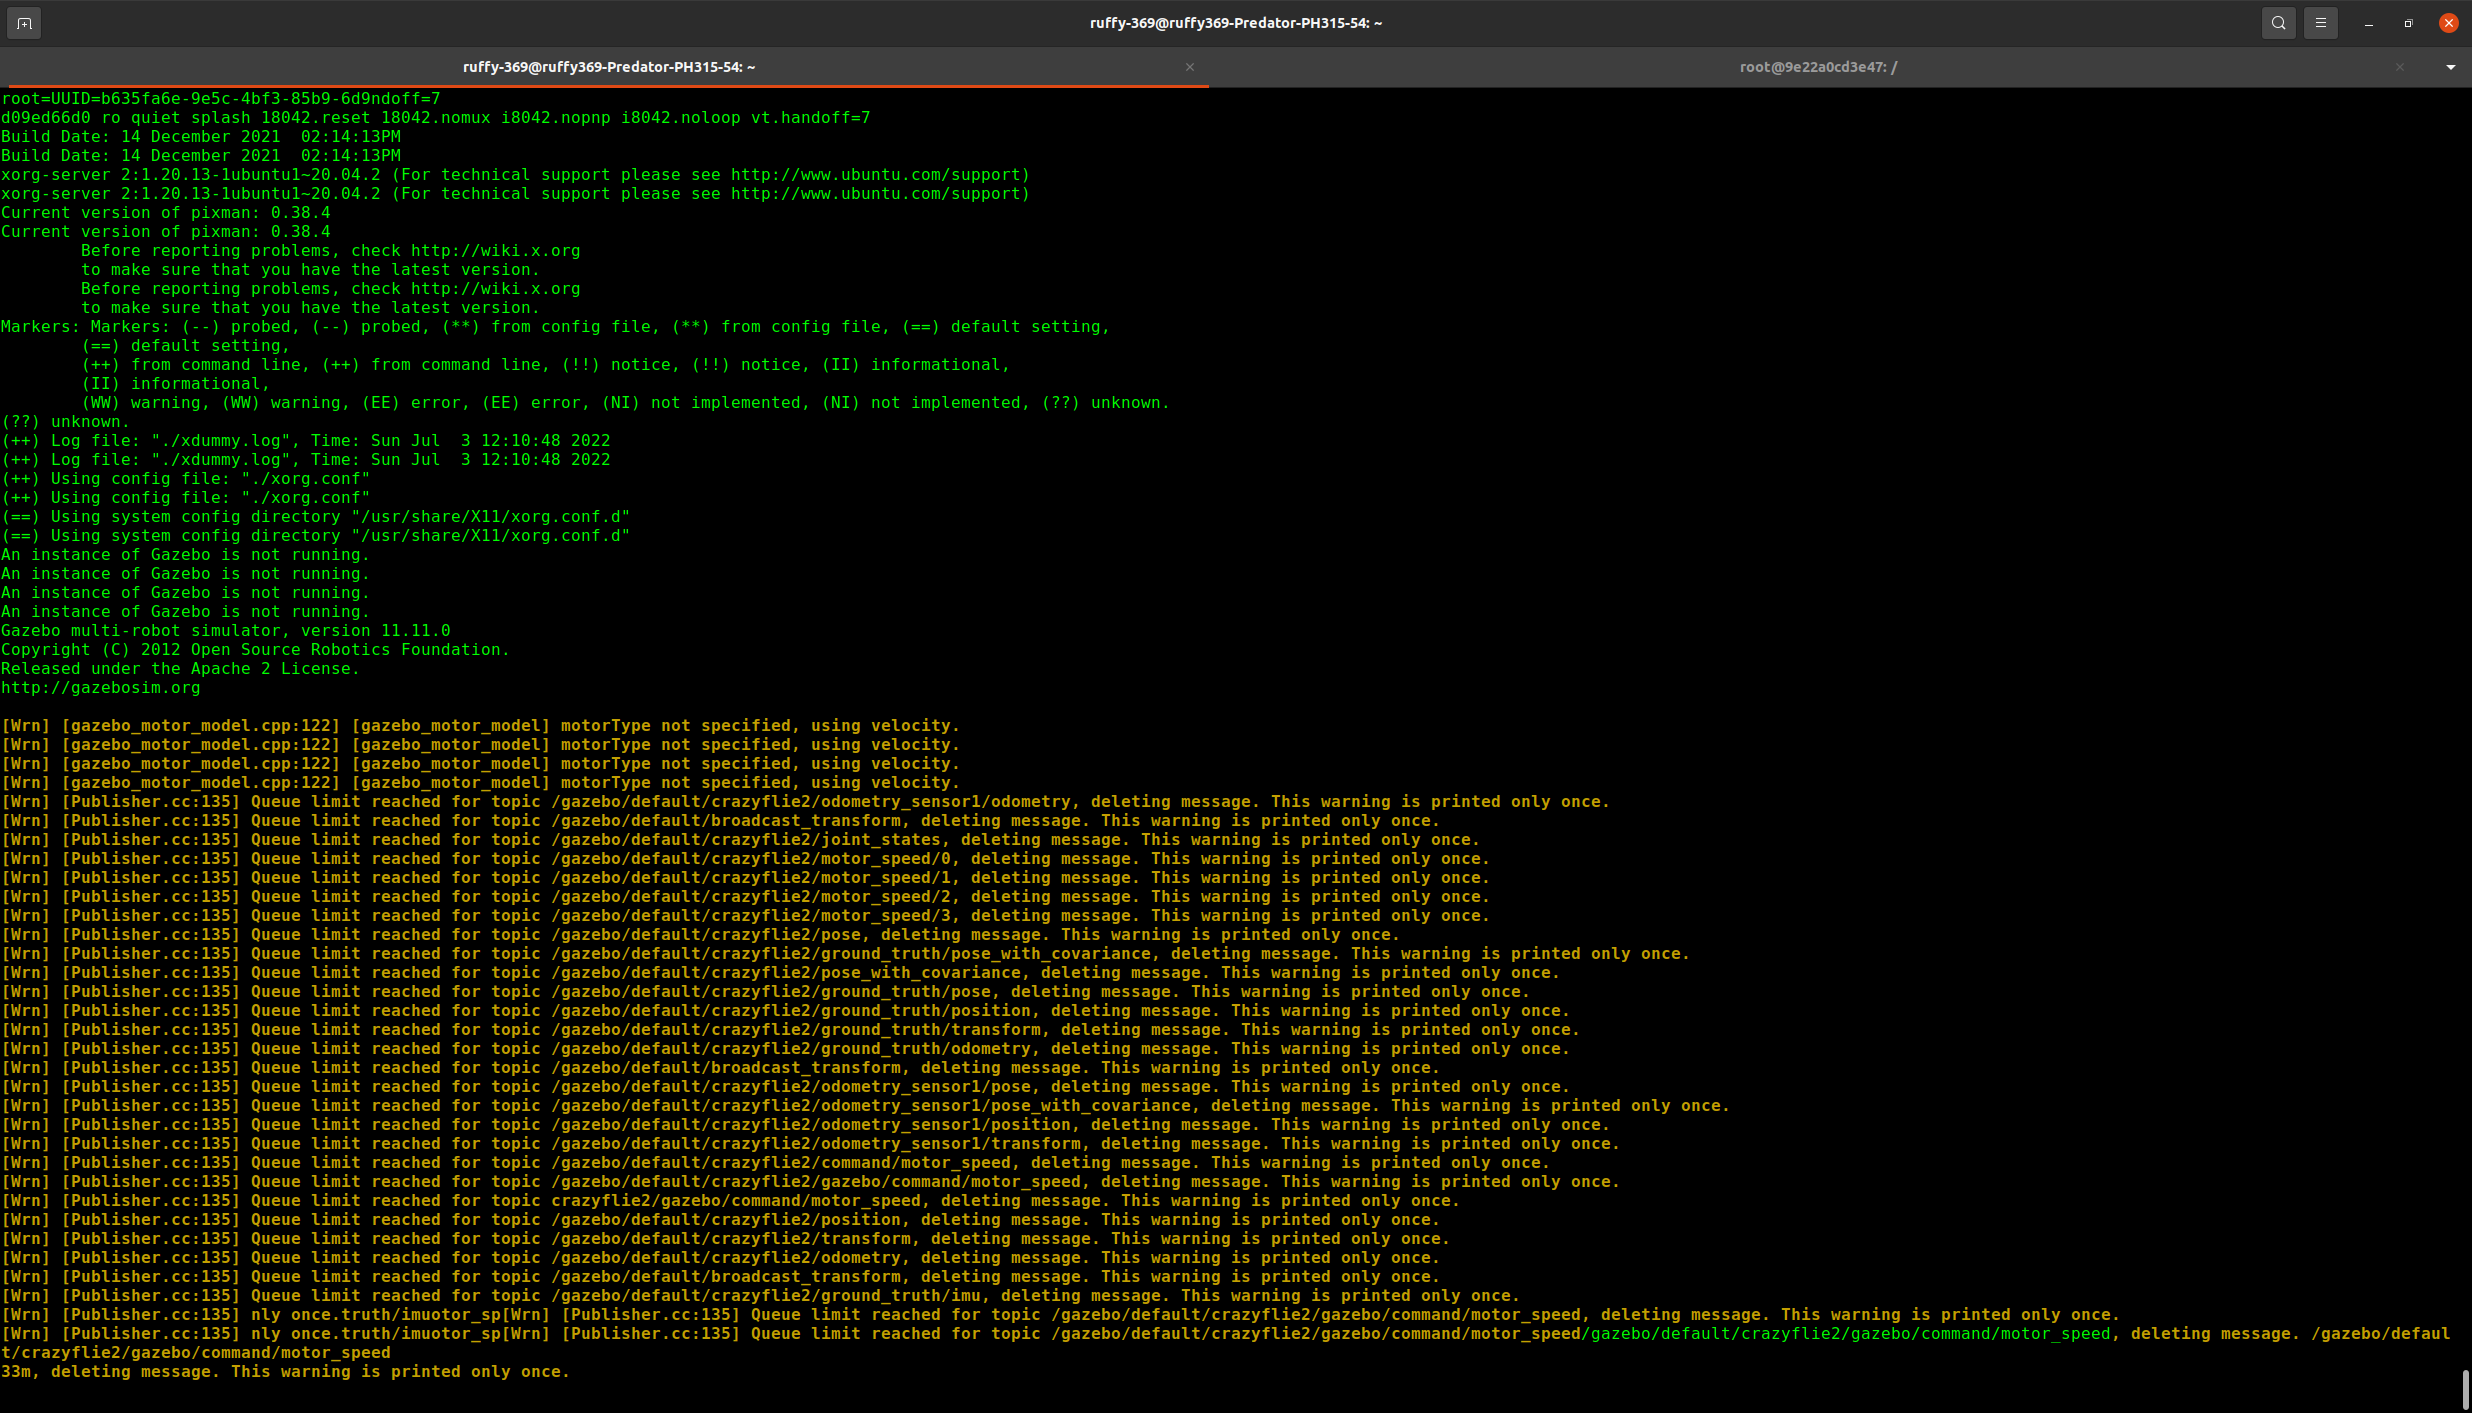The width and height of the screenshot is (2472, 1413).
Task: Click warning line for ground_truth/odometry topic
Action: click(x=786, y=1049)
